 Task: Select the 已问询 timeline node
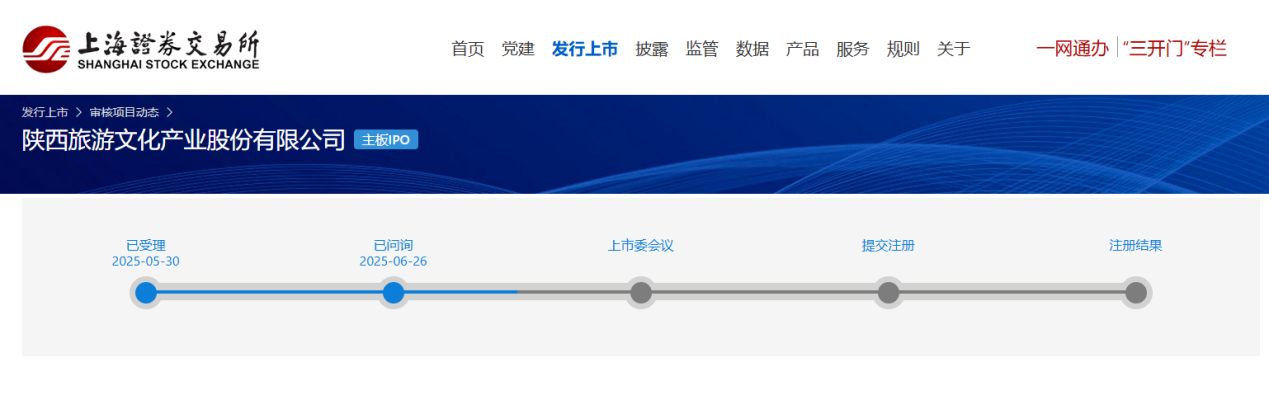393,293
